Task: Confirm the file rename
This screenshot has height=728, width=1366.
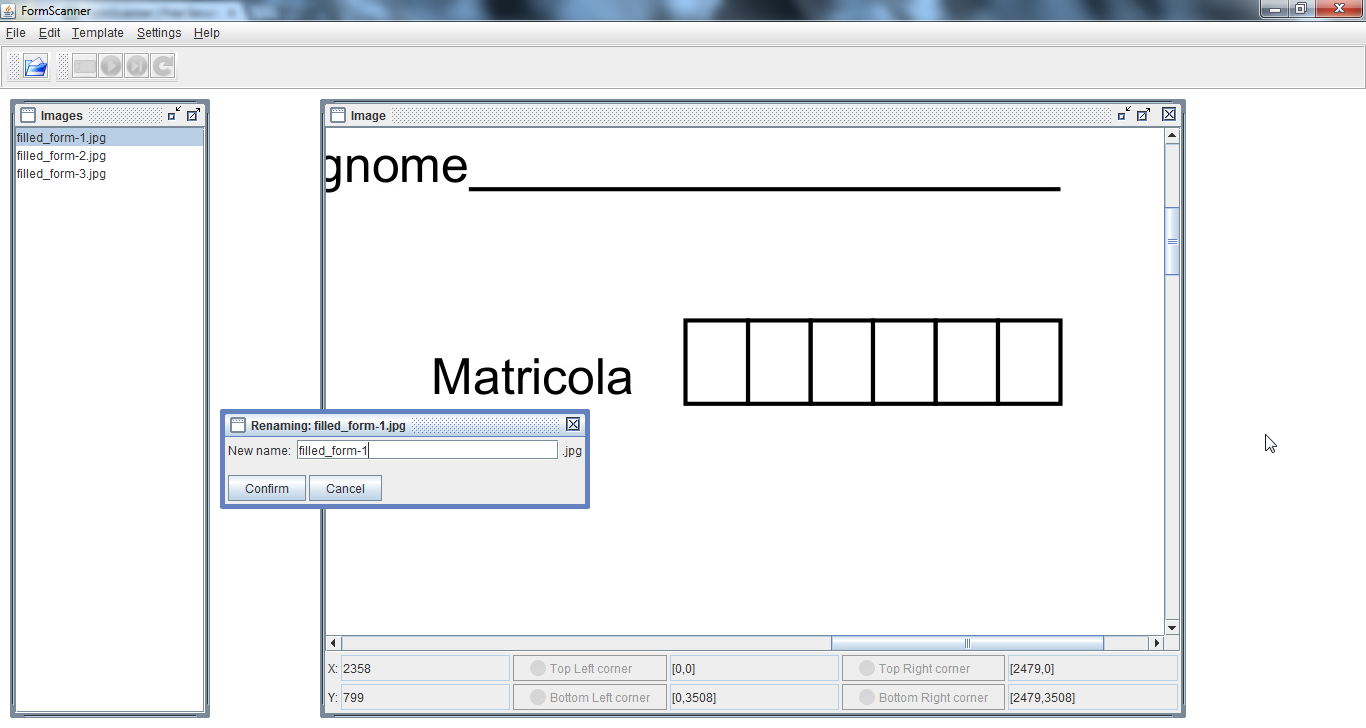Action: [267, 488]
